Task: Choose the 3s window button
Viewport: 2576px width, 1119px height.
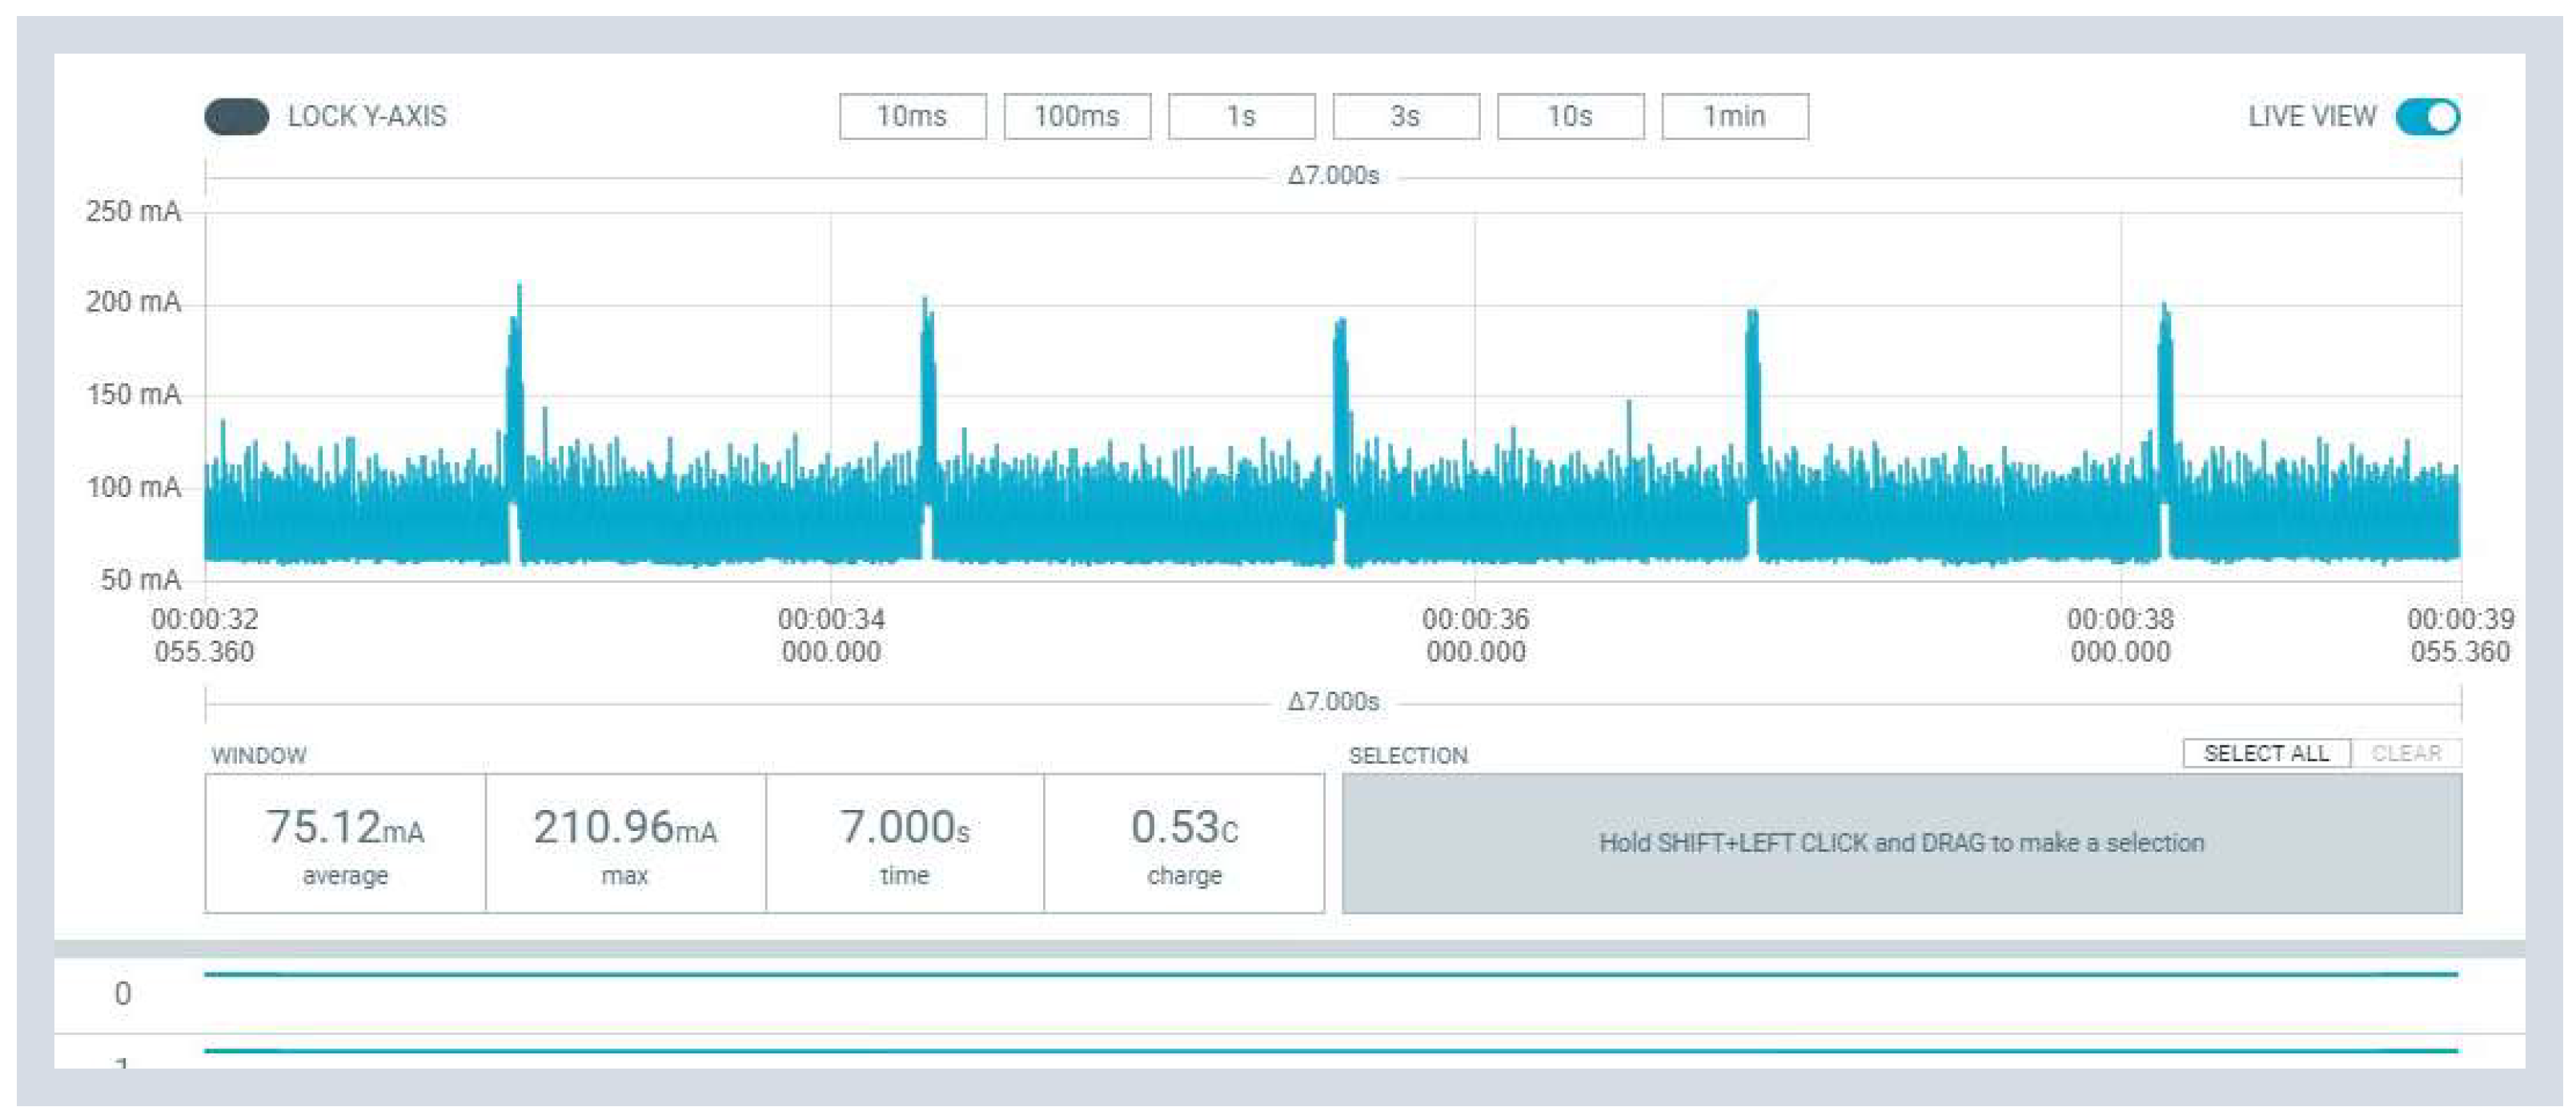Action: point(1405,116)
